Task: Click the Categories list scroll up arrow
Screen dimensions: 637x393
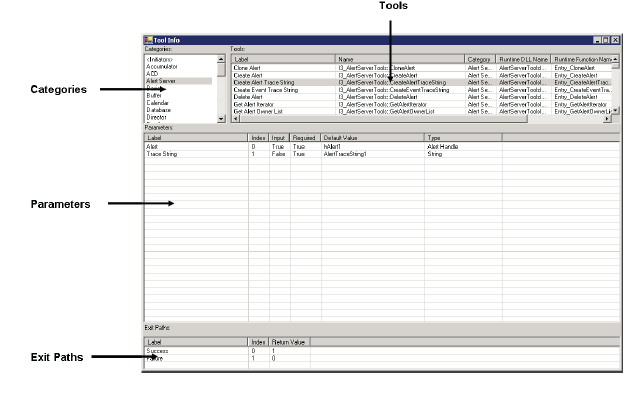Action: tap(221, 59)
